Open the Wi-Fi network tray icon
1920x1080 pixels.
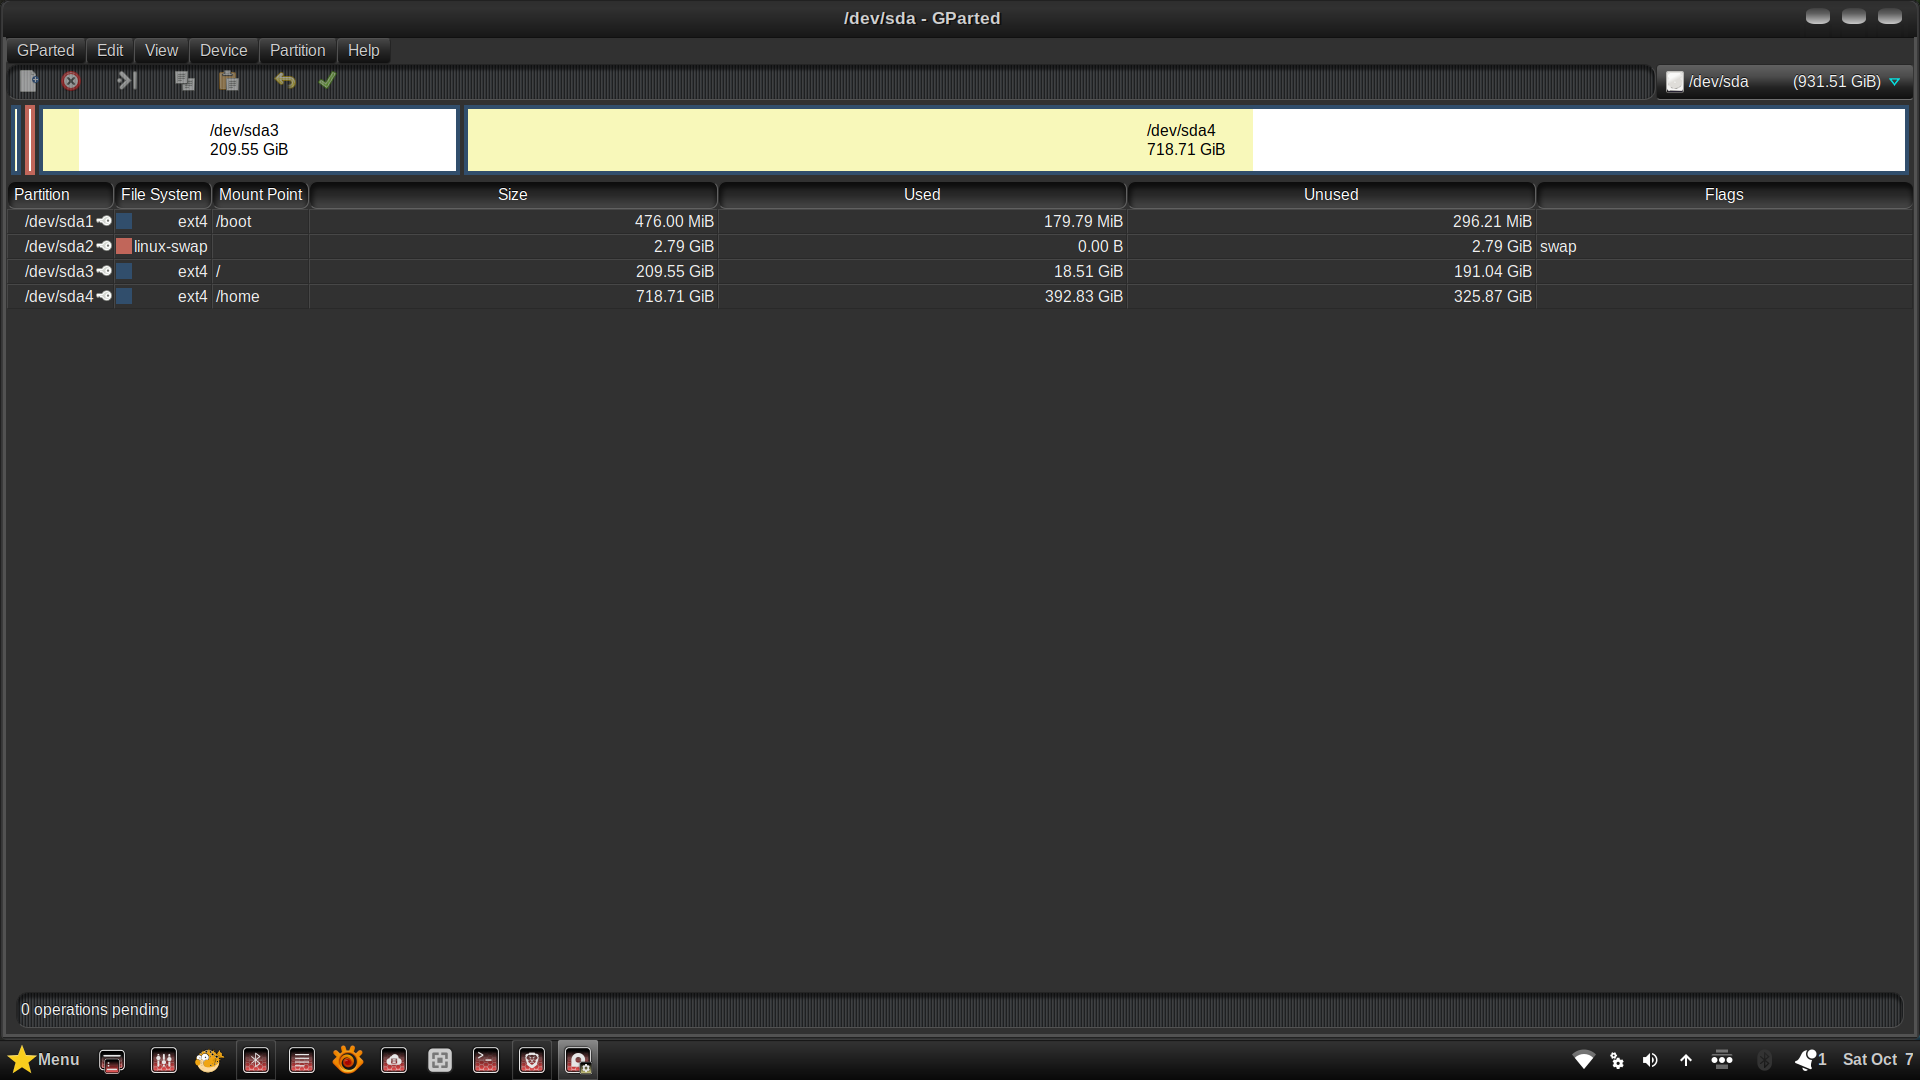tap(1584, 1060)
